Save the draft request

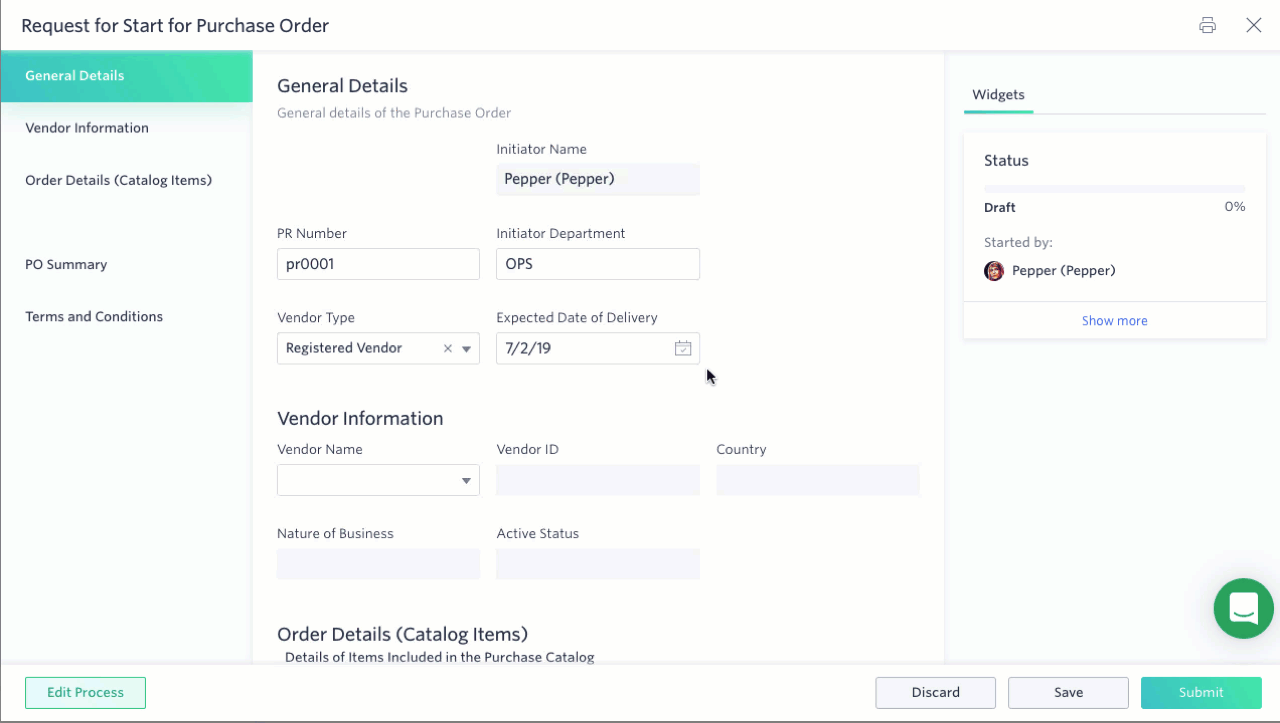1068,692
